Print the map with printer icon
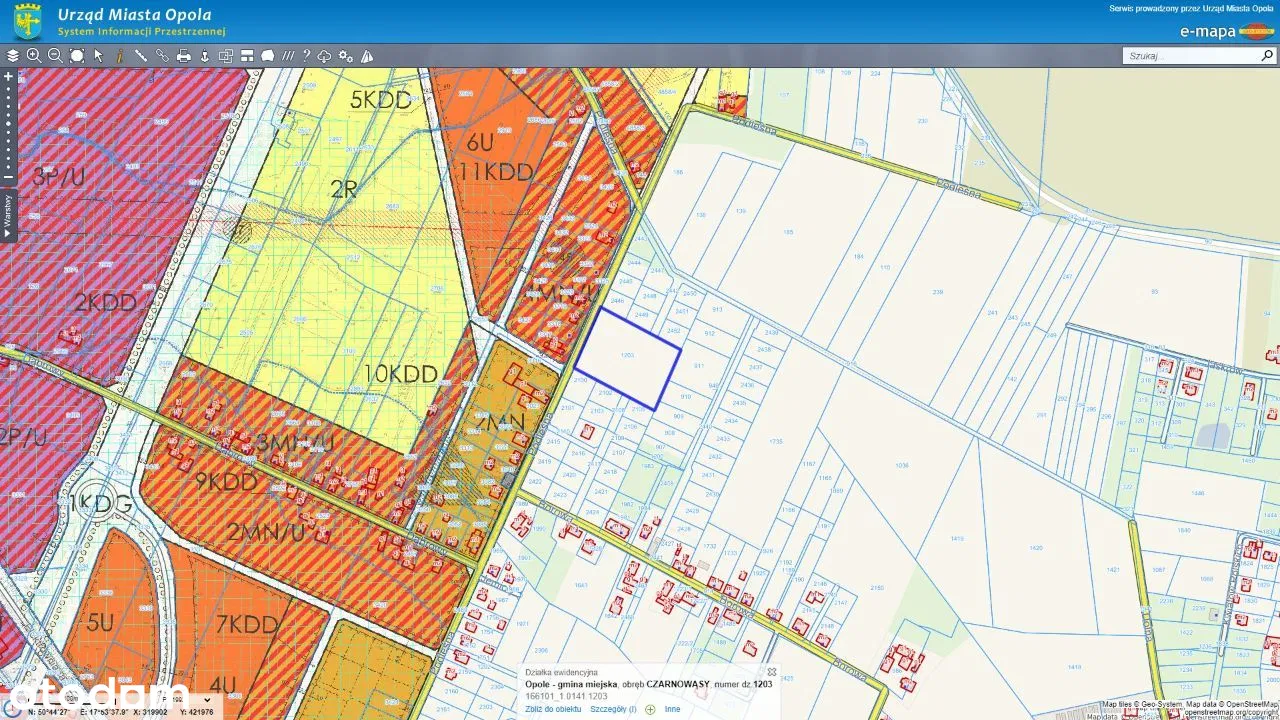Image resolution: width=1280 pixels, height=720 pixels. click(184, 56)
